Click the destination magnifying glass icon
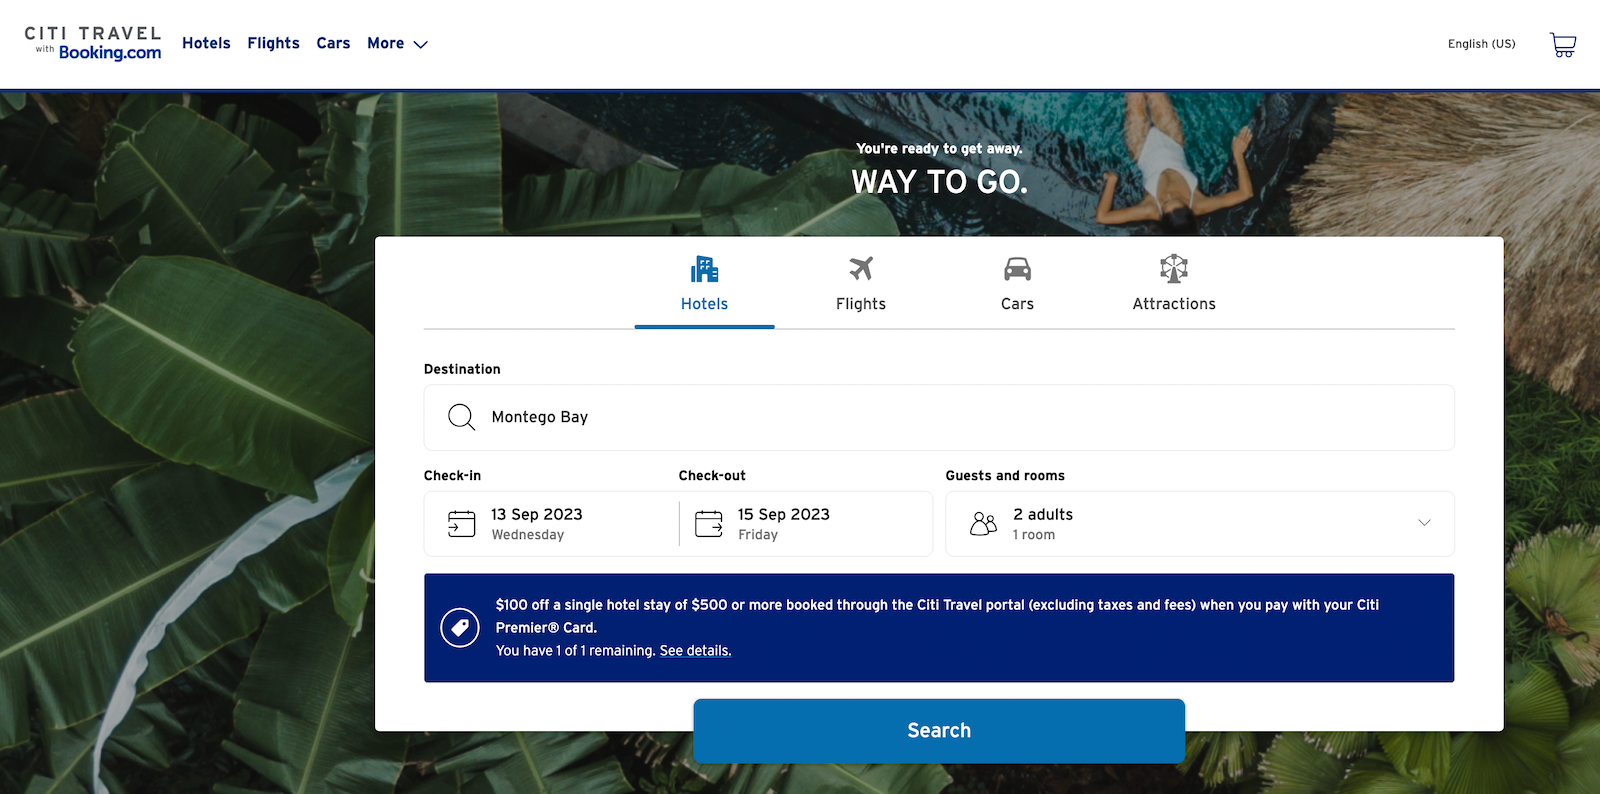 coord(461,417)
